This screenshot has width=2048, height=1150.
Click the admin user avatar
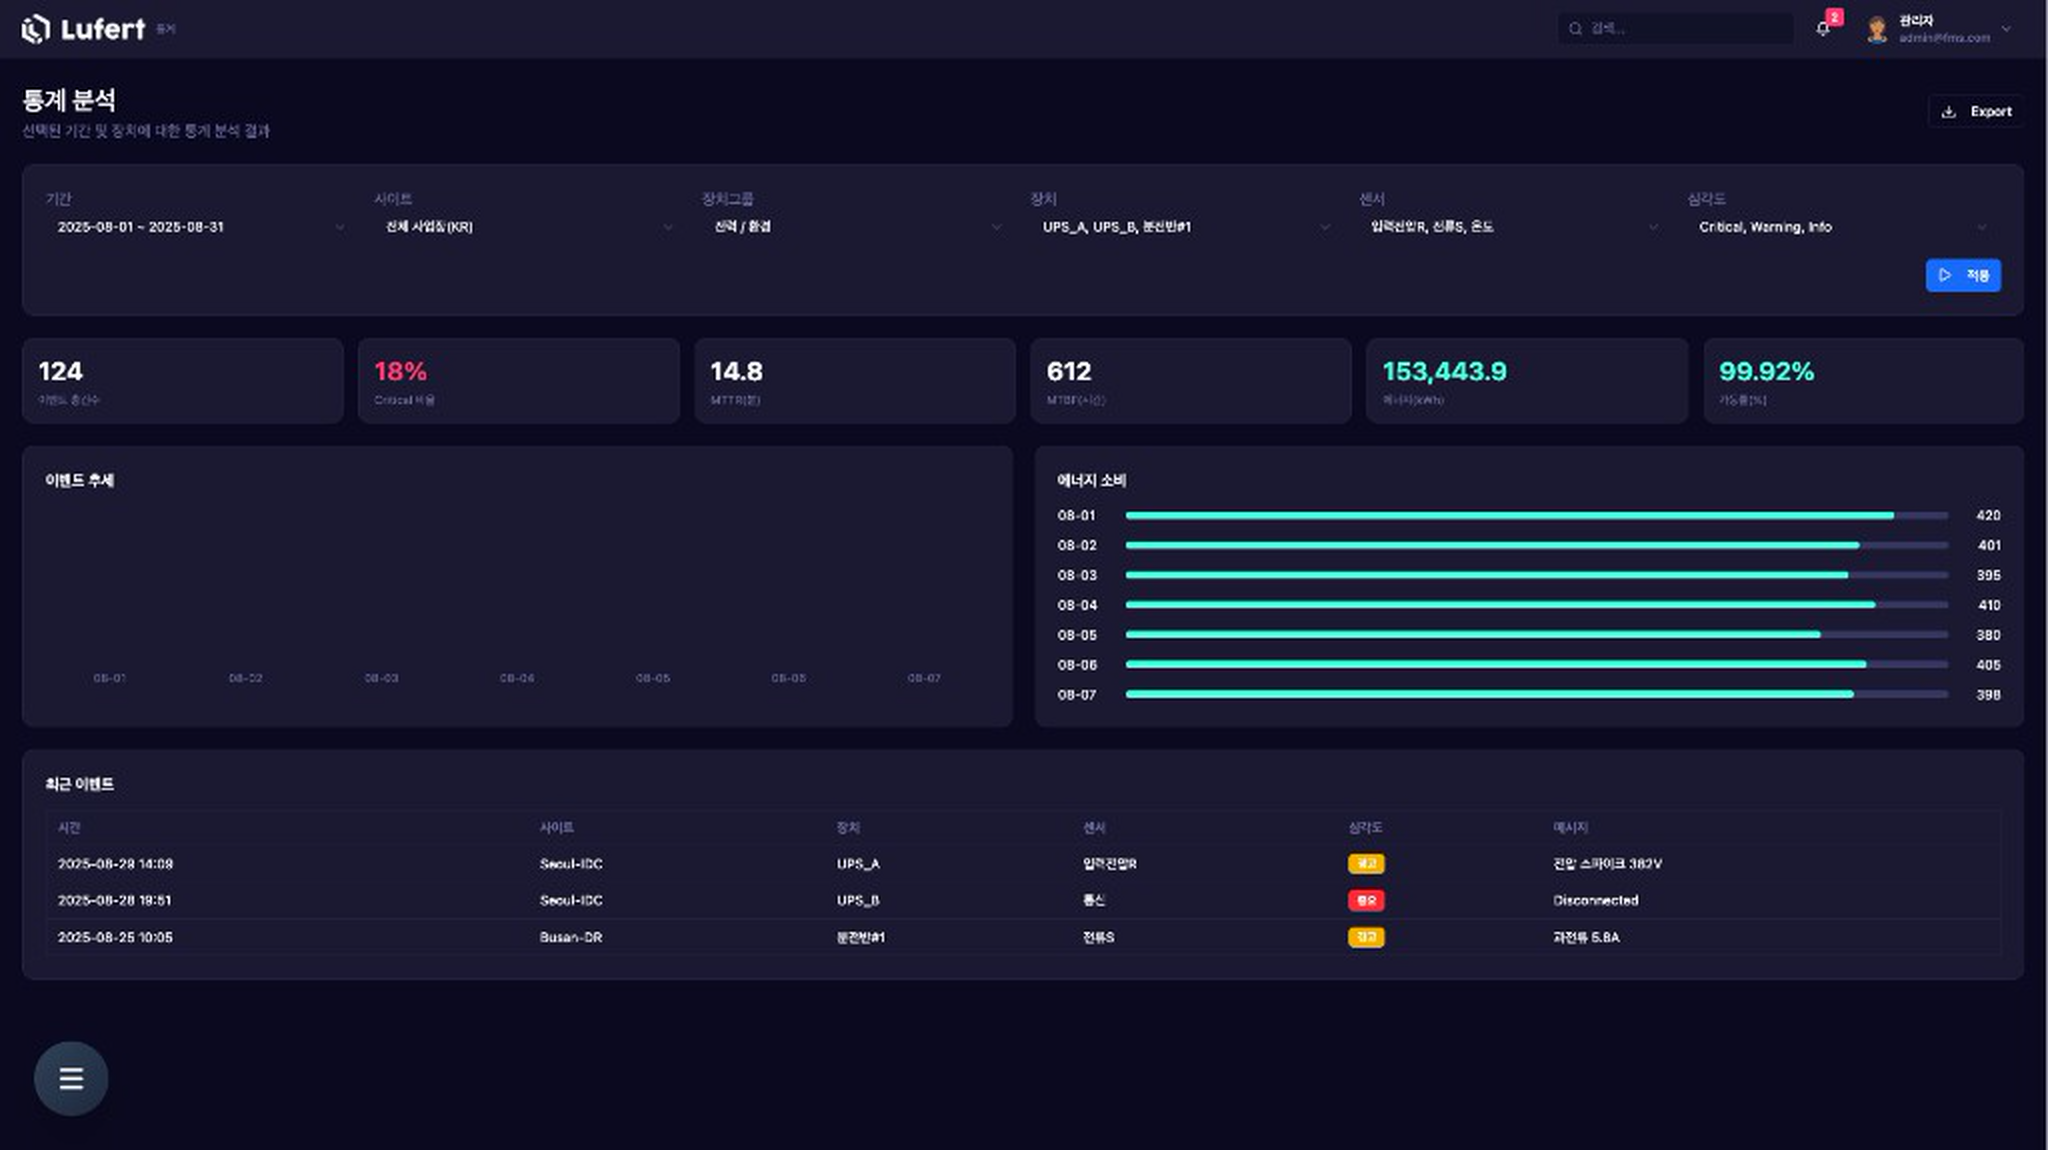[x=1877, y=29]
